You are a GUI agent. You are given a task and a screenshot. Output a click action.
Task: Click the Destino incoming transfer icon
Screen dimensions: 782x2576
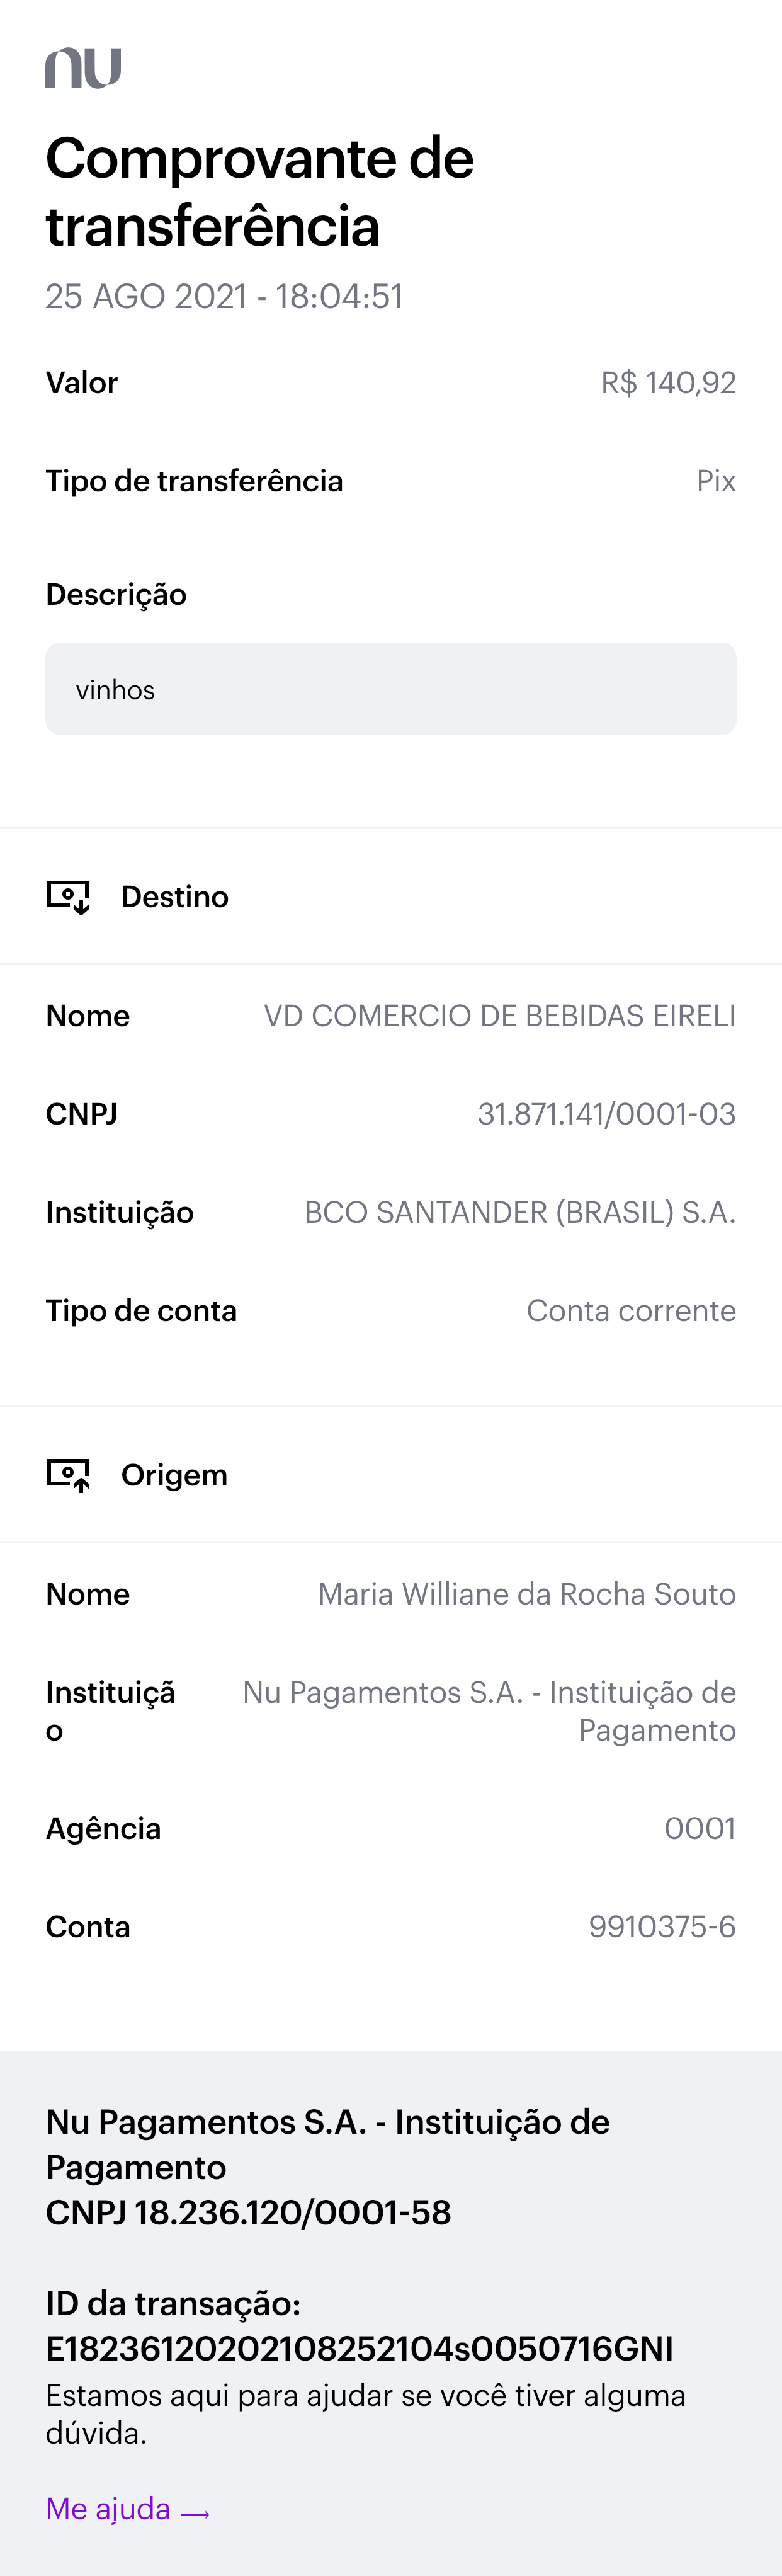68,896
